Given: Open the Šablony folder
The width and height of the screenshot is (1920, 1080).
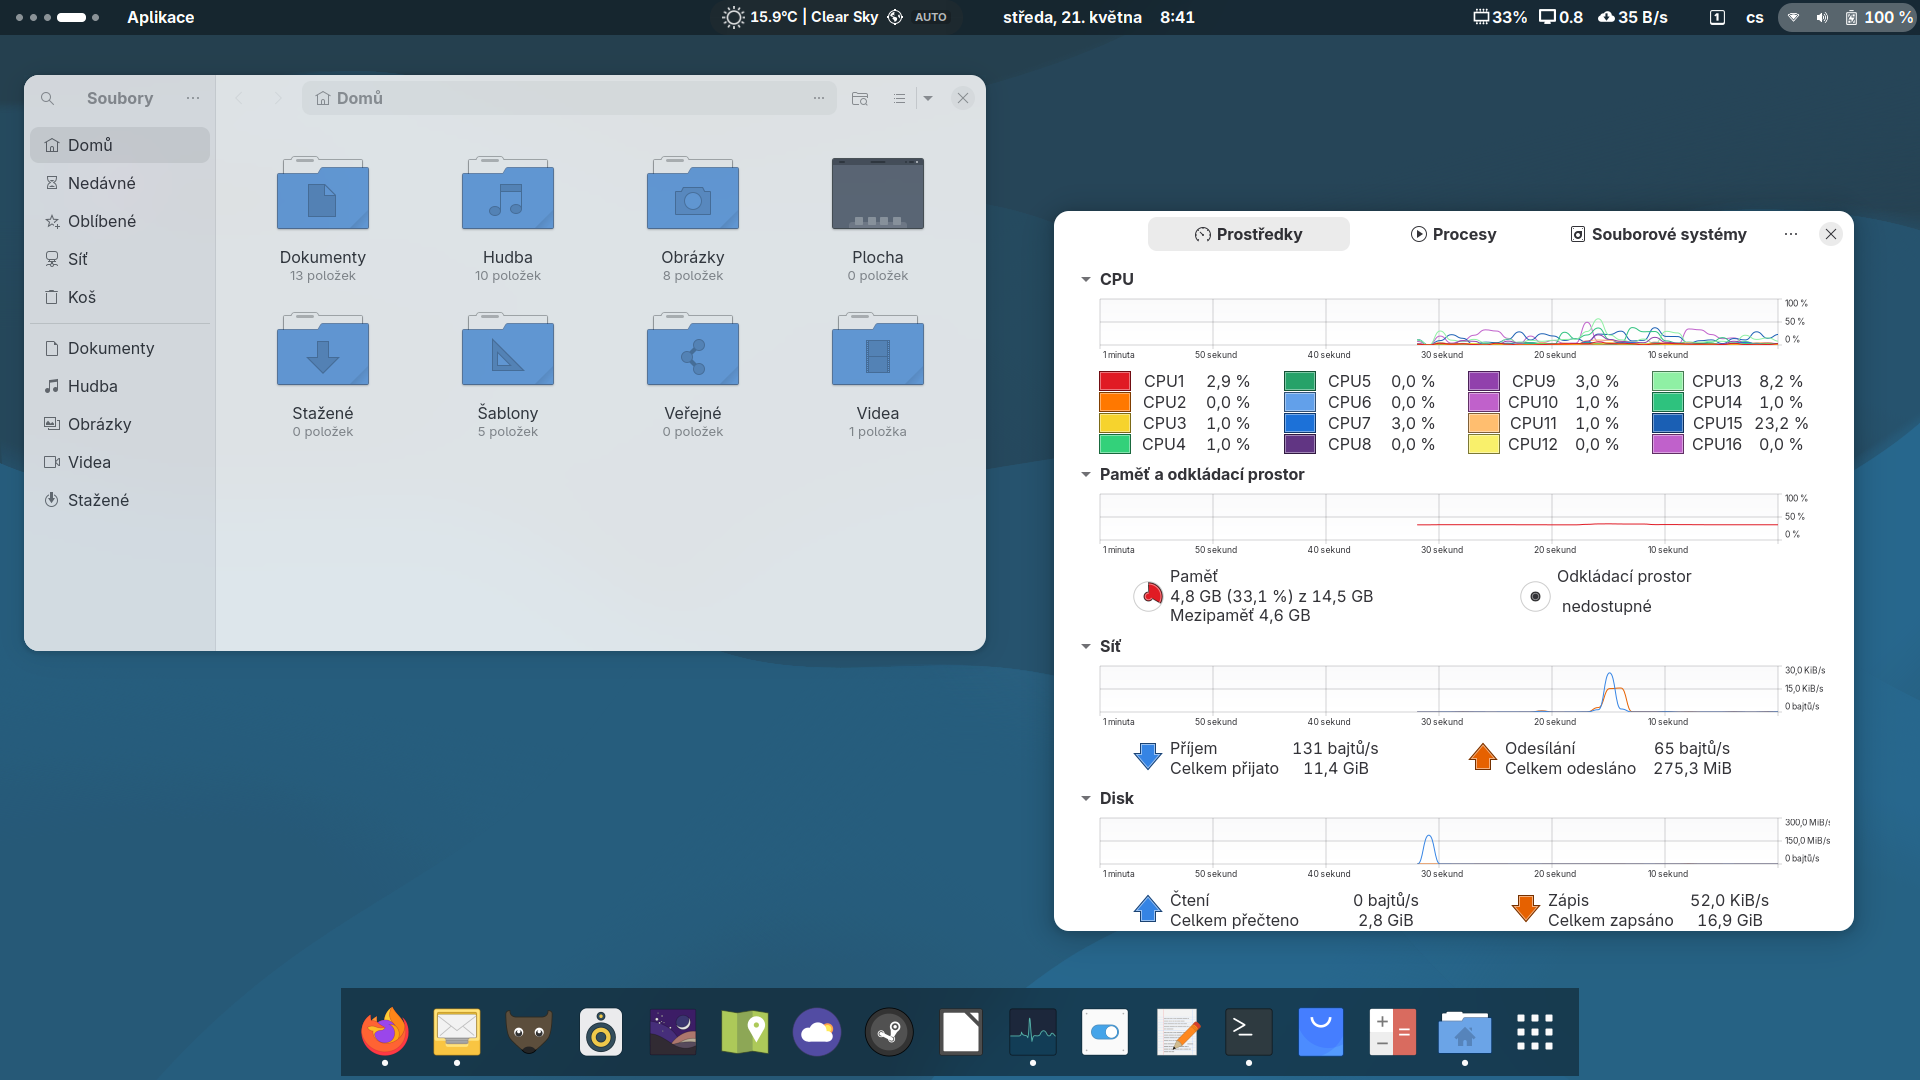Looking at the screenshot, I should 508,375.
